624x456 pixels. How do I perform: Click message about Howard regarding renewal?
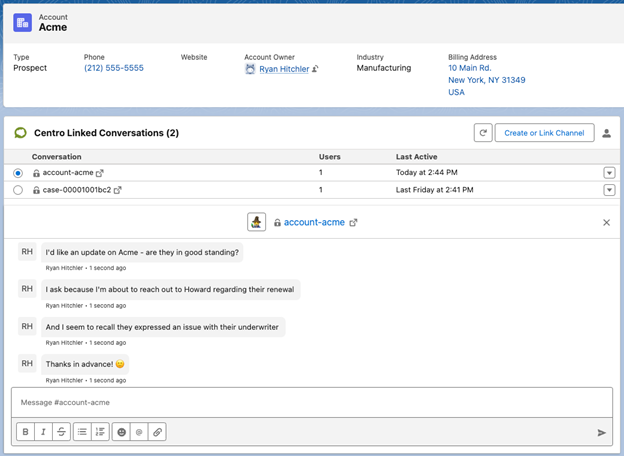(170, 290)
